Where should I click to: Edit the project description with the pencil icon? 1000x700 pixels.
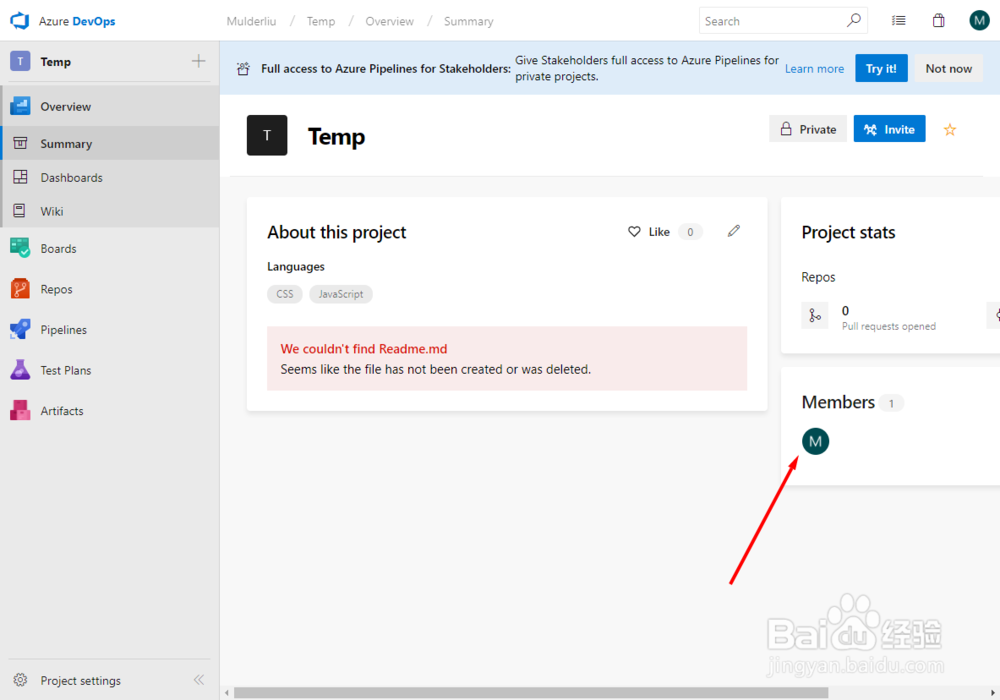pyautogui.click(x=733, y=231)
